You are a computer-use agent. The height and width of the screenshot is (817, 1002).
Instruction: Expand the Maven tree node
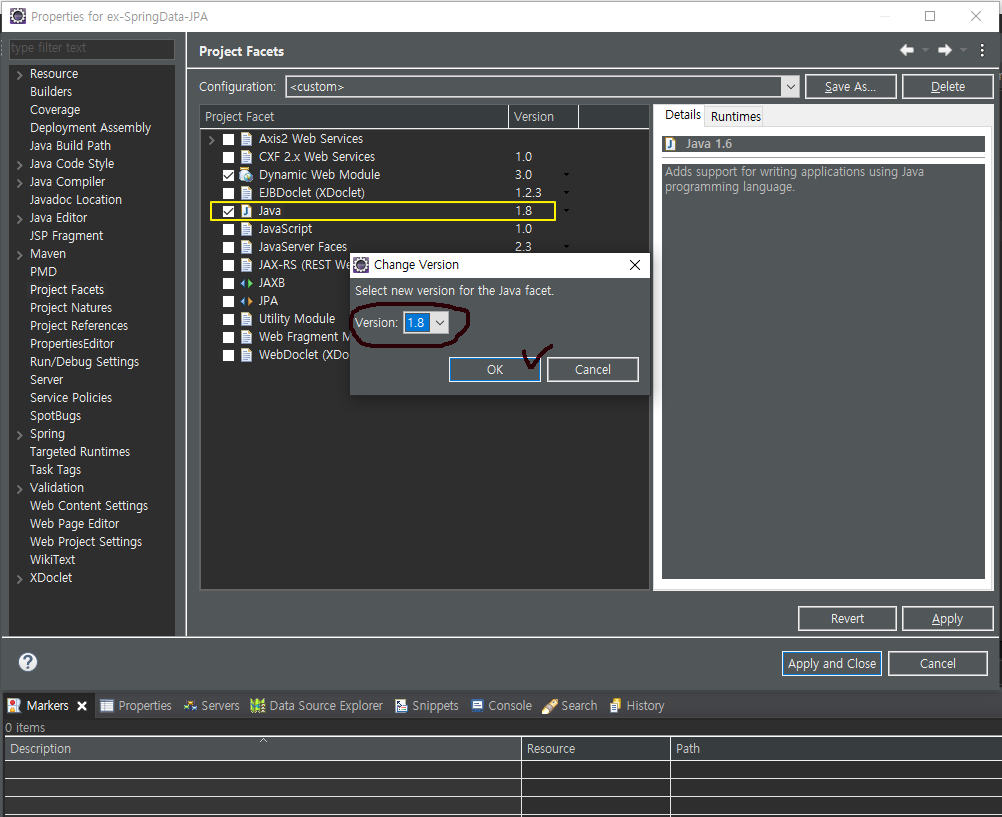[x=19, y=254]
